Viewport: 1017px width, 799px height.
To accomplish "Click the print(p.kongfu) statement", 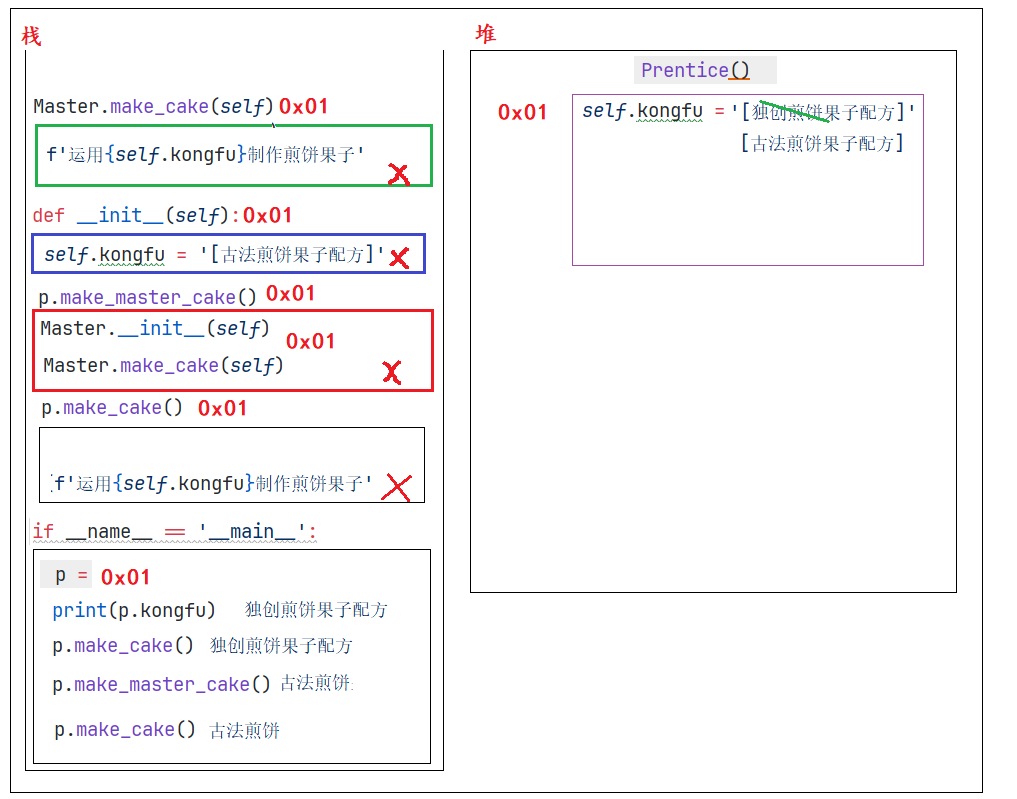I will (134, 610).
